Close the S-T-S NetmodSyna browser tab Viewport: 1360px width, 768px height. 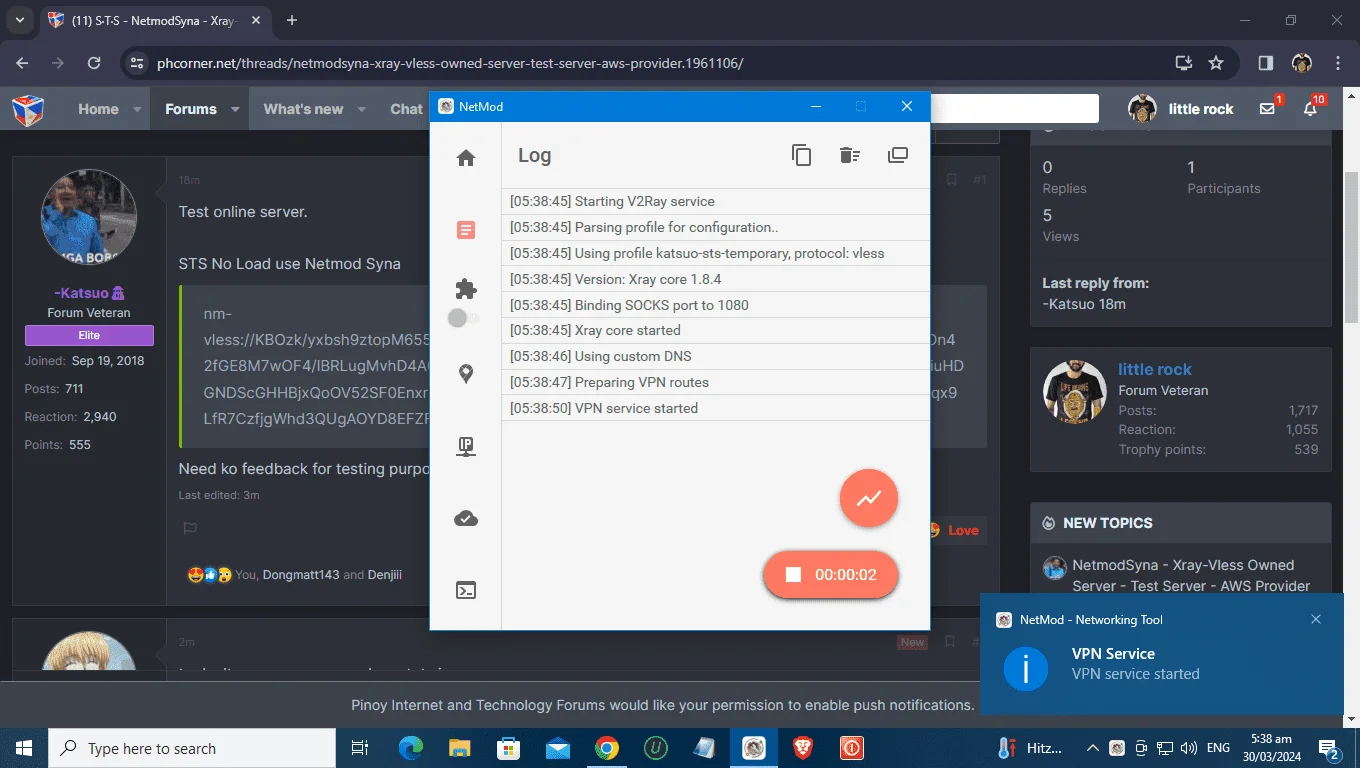coord(254,20)
